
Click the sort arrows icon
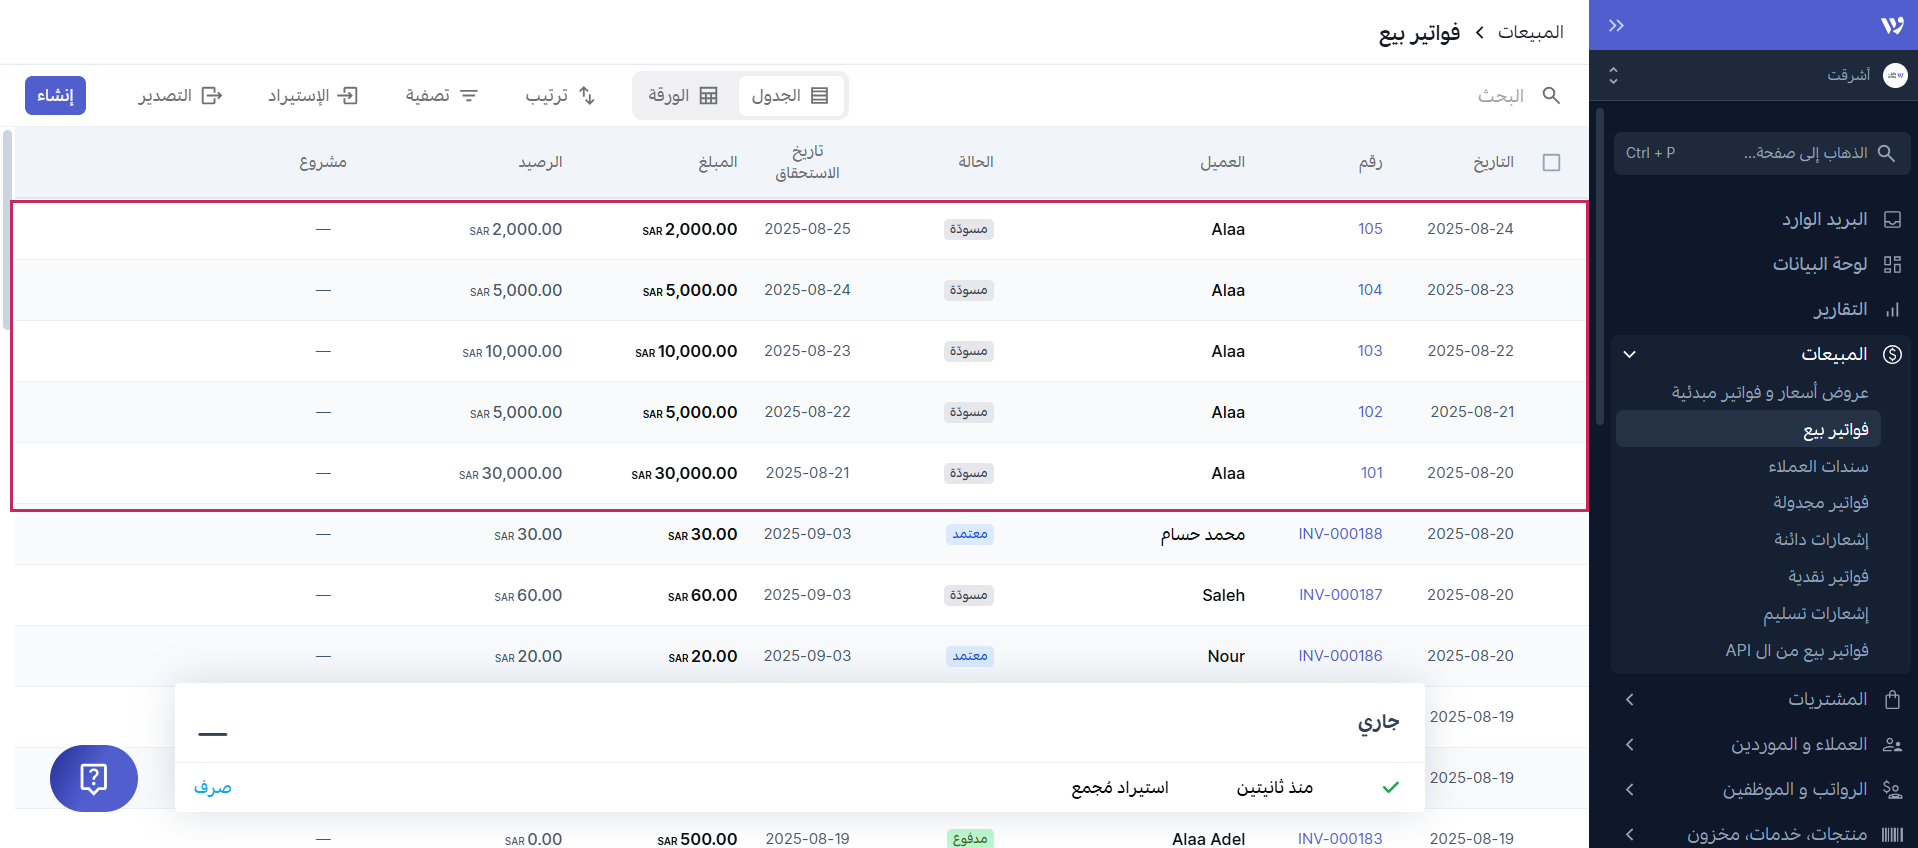tap(587, 95)
